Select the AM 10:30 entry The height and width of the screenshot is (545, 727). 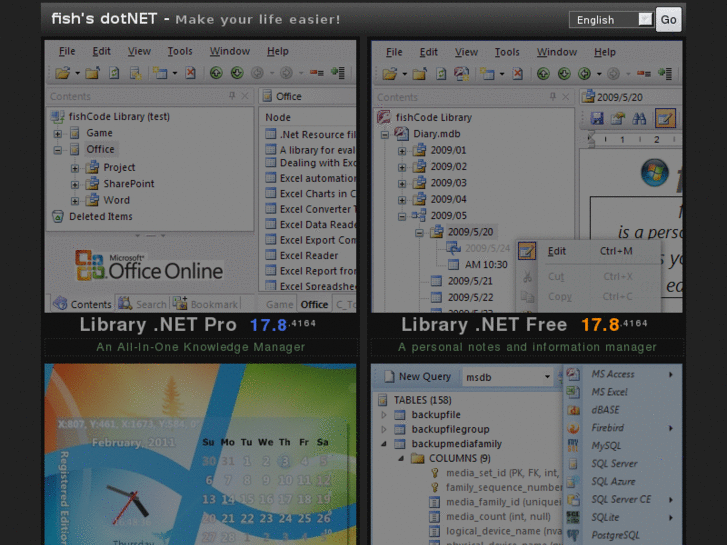pos(486,265)
